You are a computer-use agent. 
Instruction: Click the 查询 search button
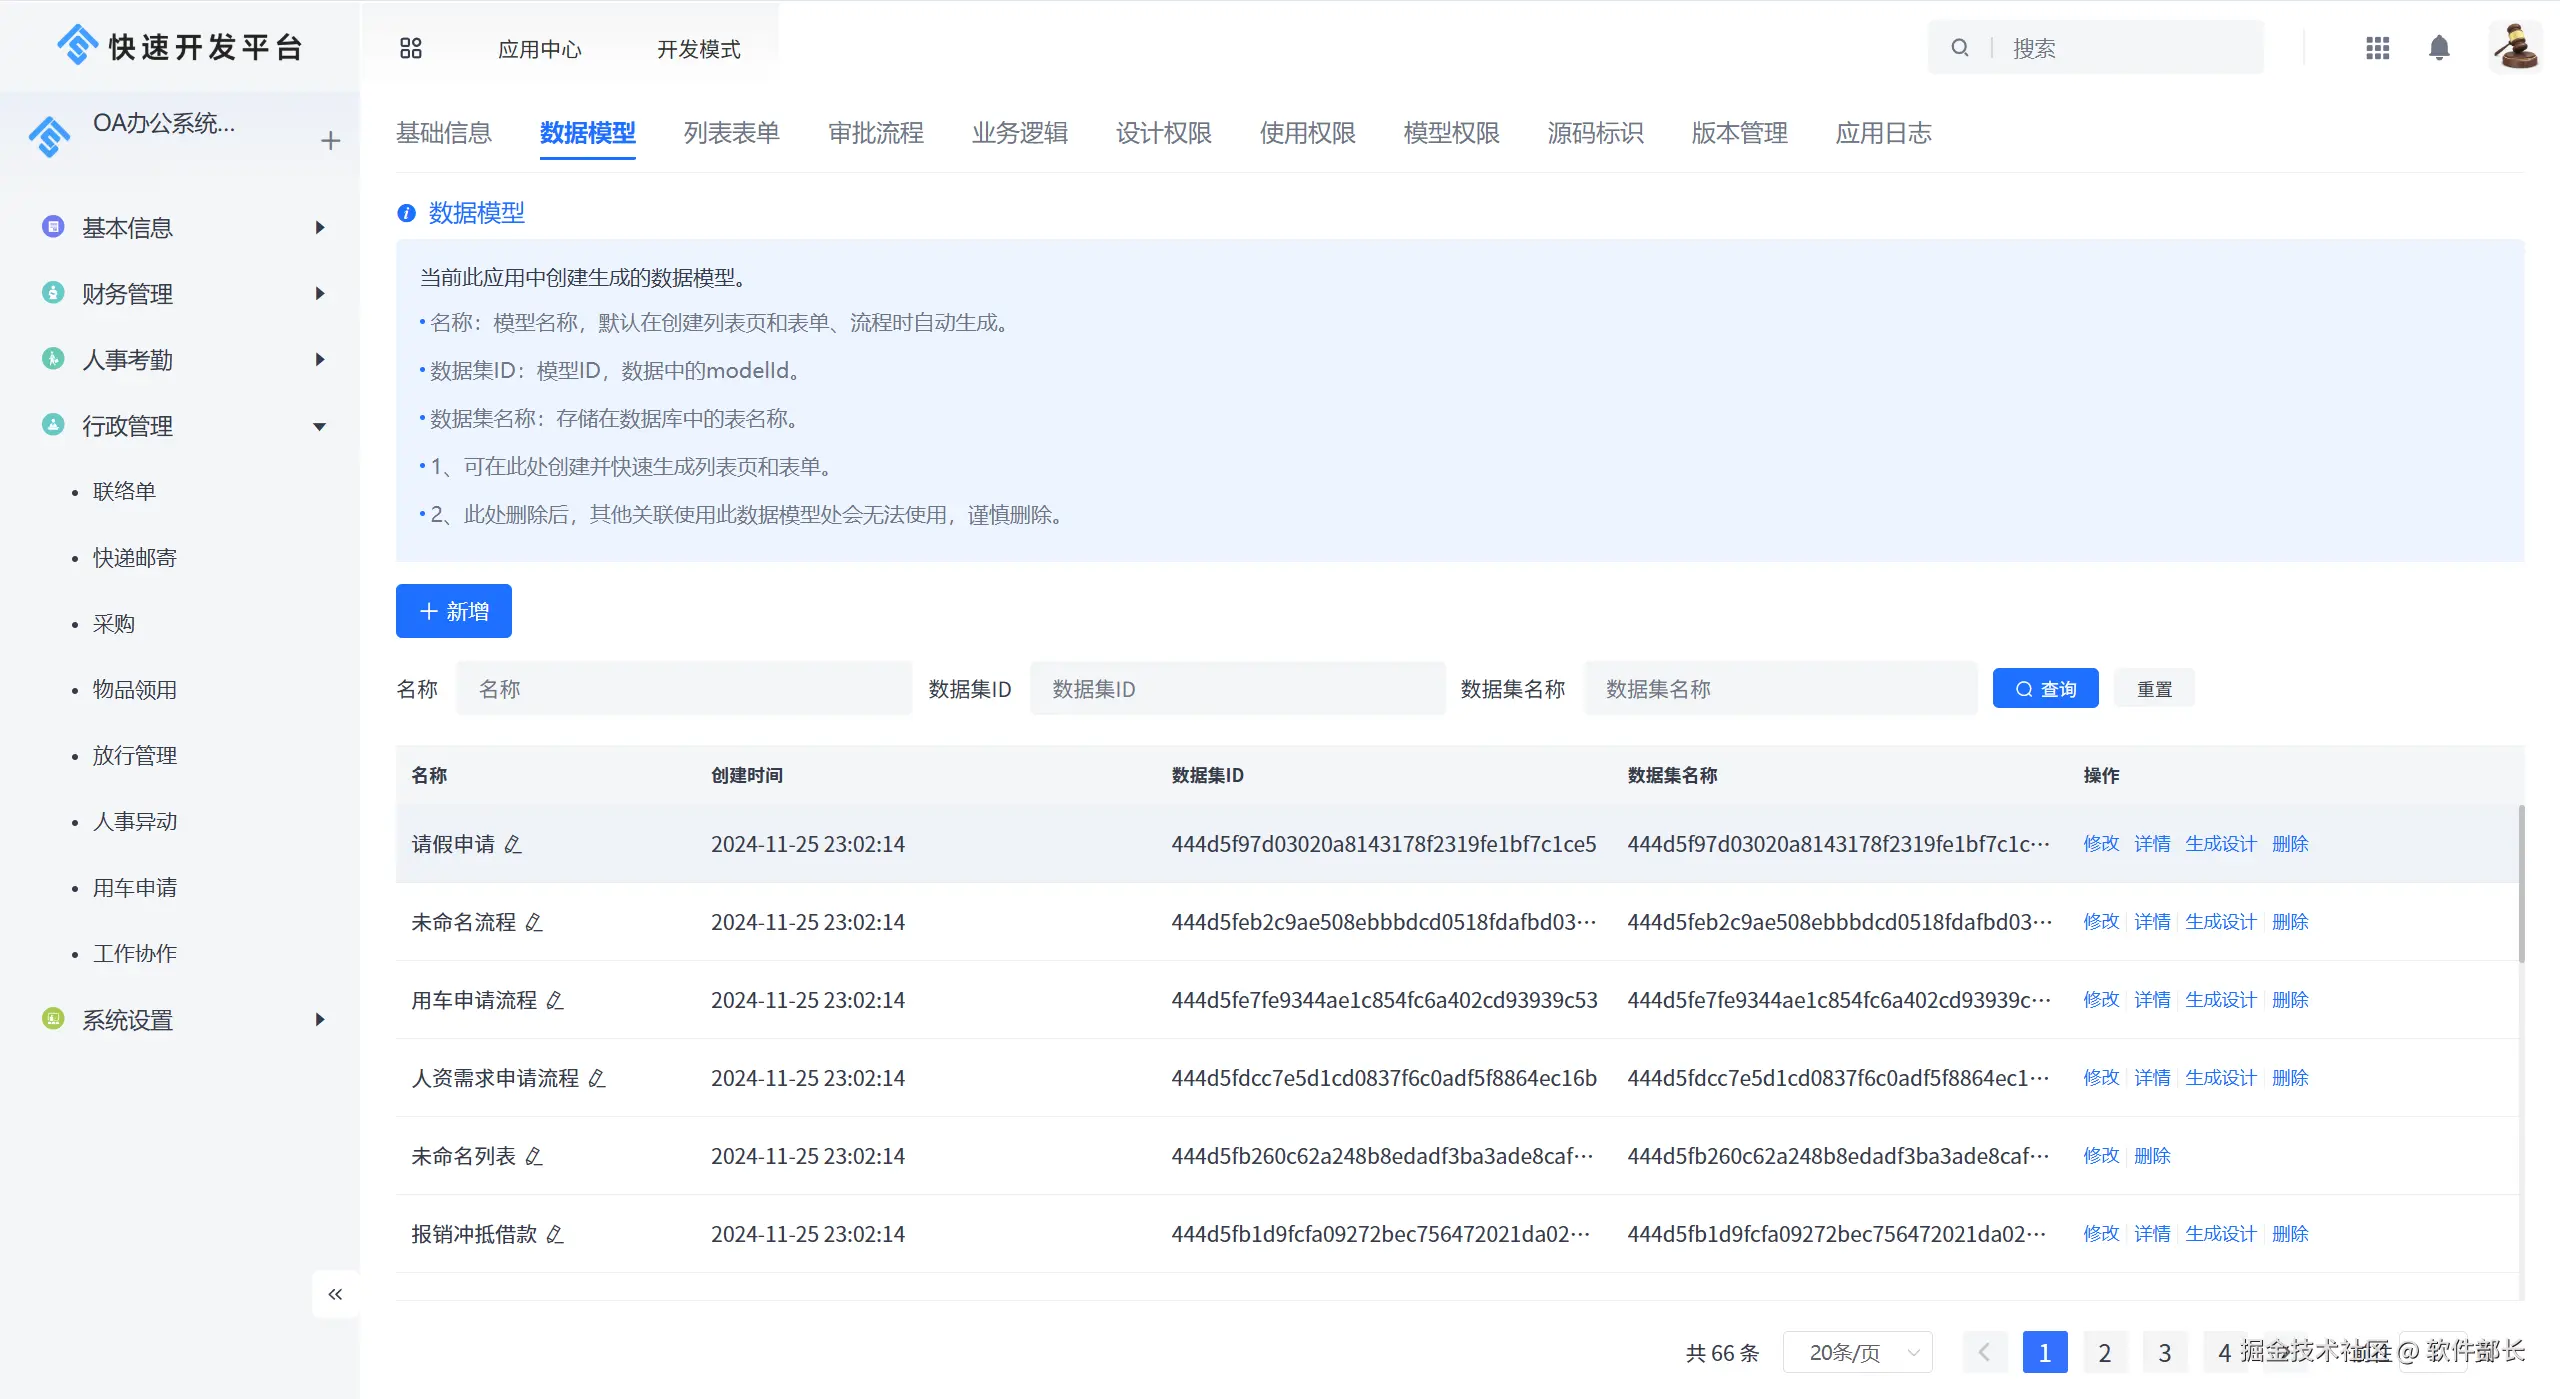point(2045,689)
